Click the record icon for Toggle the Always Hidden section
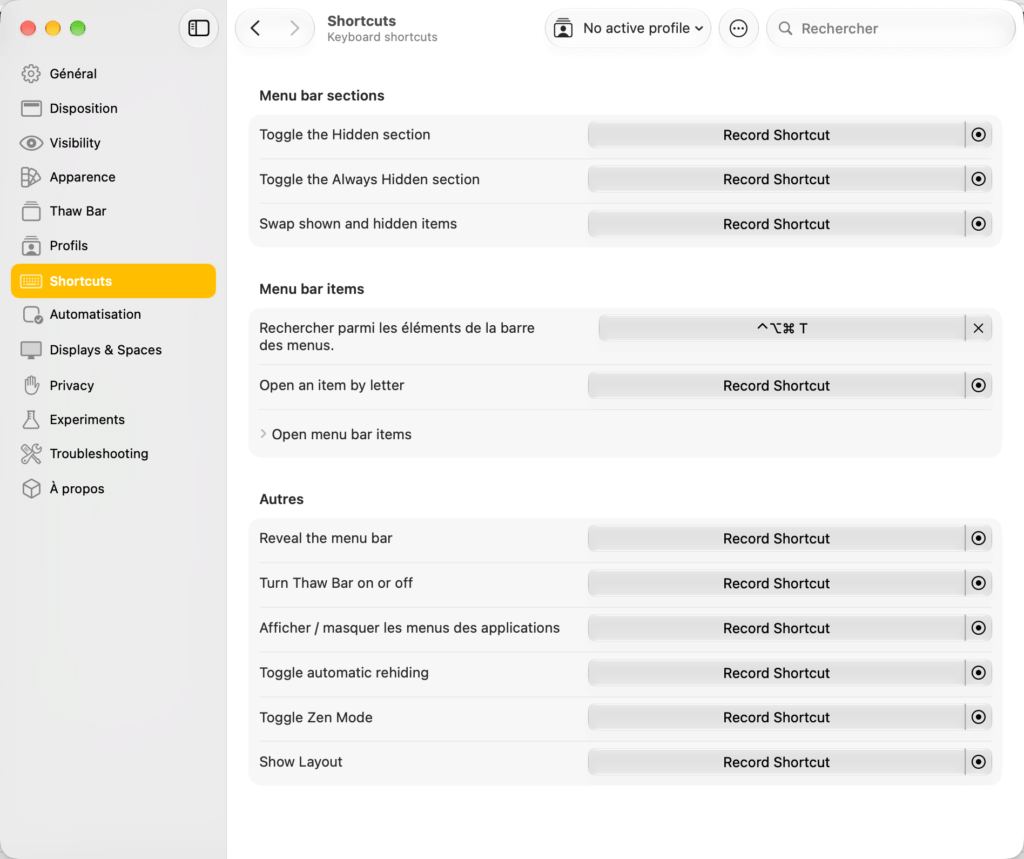1024x859 pixels. [978, 179]
